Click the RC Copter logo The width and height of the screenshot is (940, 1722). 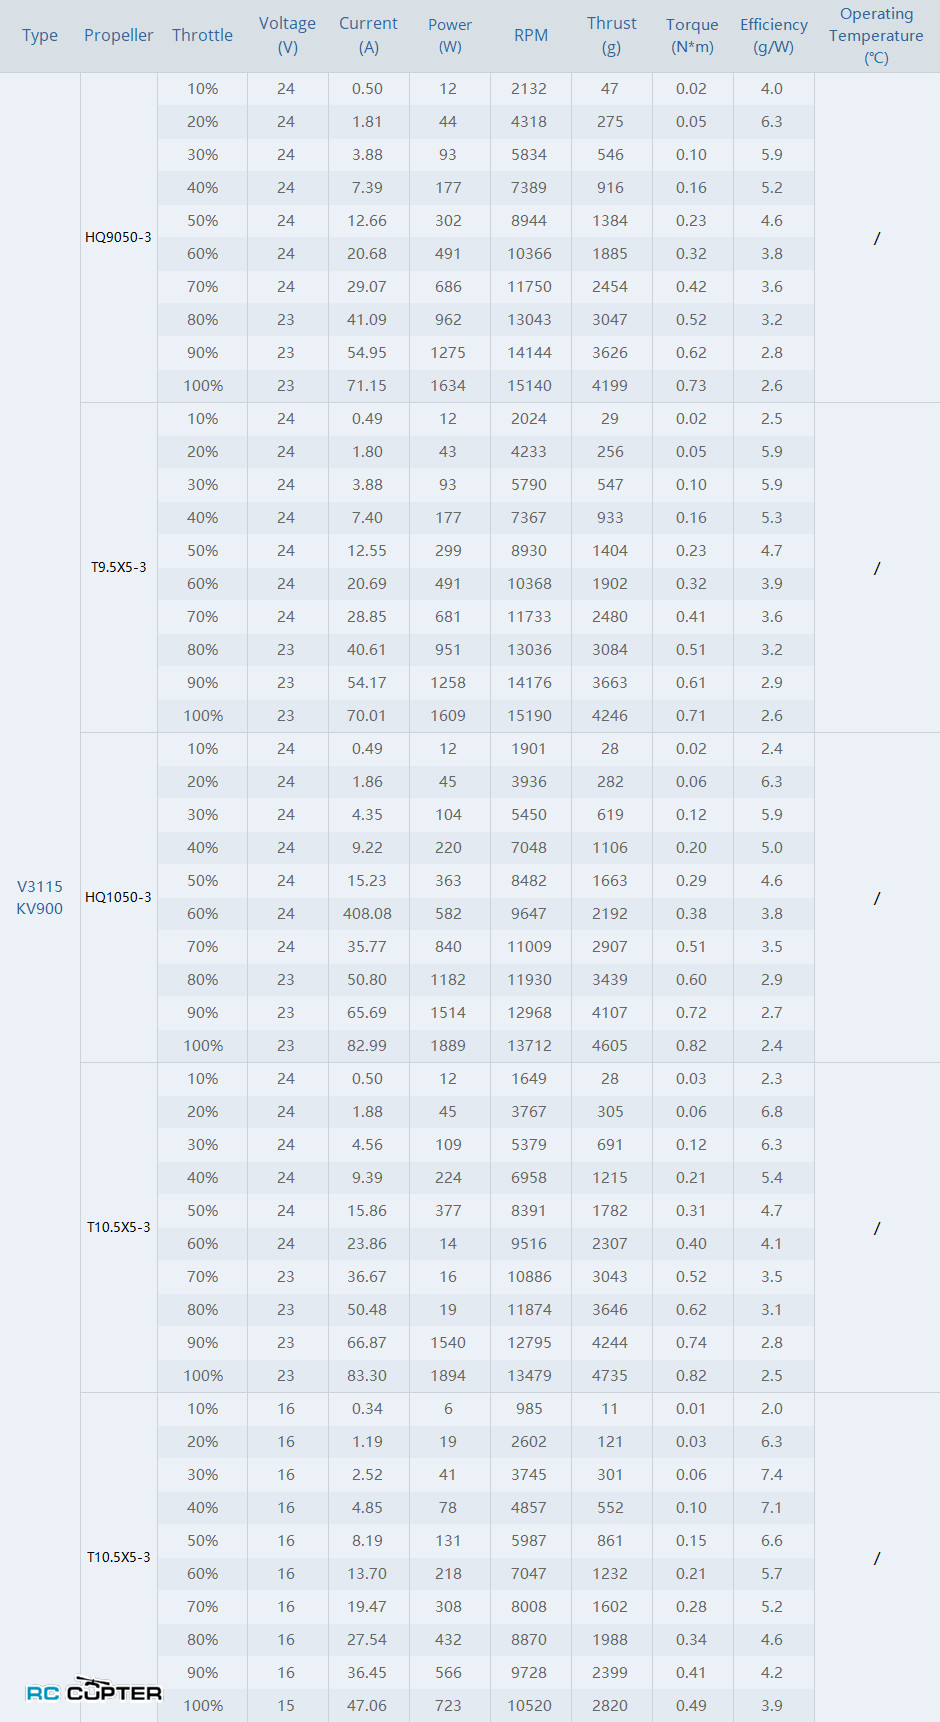pyautogui.click(x=93, y=1691)
